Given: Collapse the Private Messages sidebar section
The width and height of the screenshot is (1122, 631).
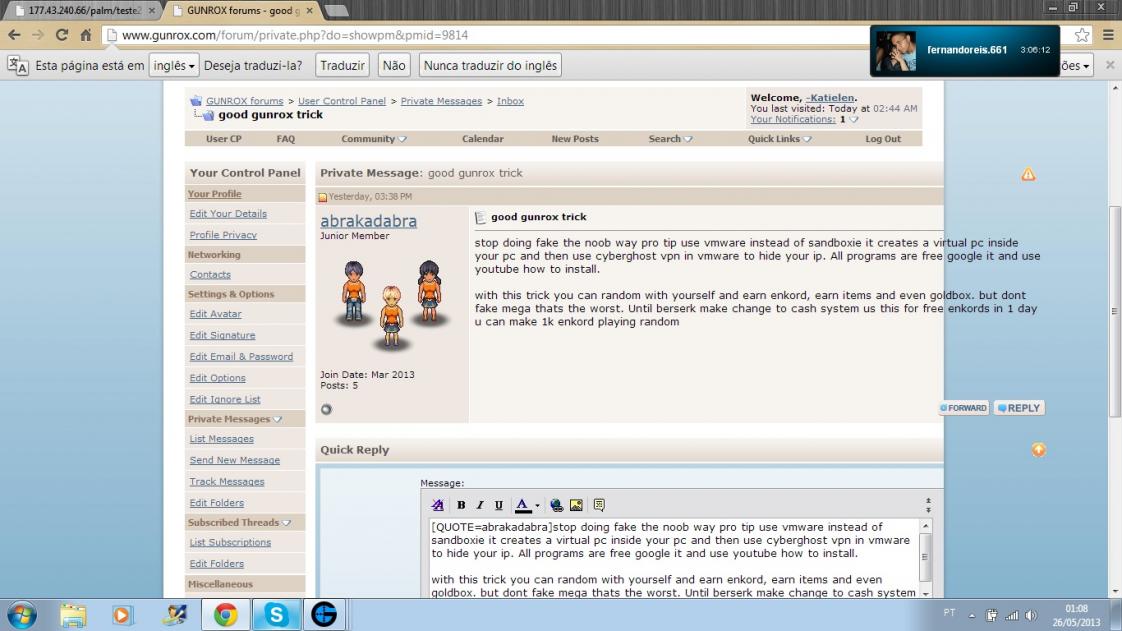Looking at the screenshot, I should [x=278, y=419].
